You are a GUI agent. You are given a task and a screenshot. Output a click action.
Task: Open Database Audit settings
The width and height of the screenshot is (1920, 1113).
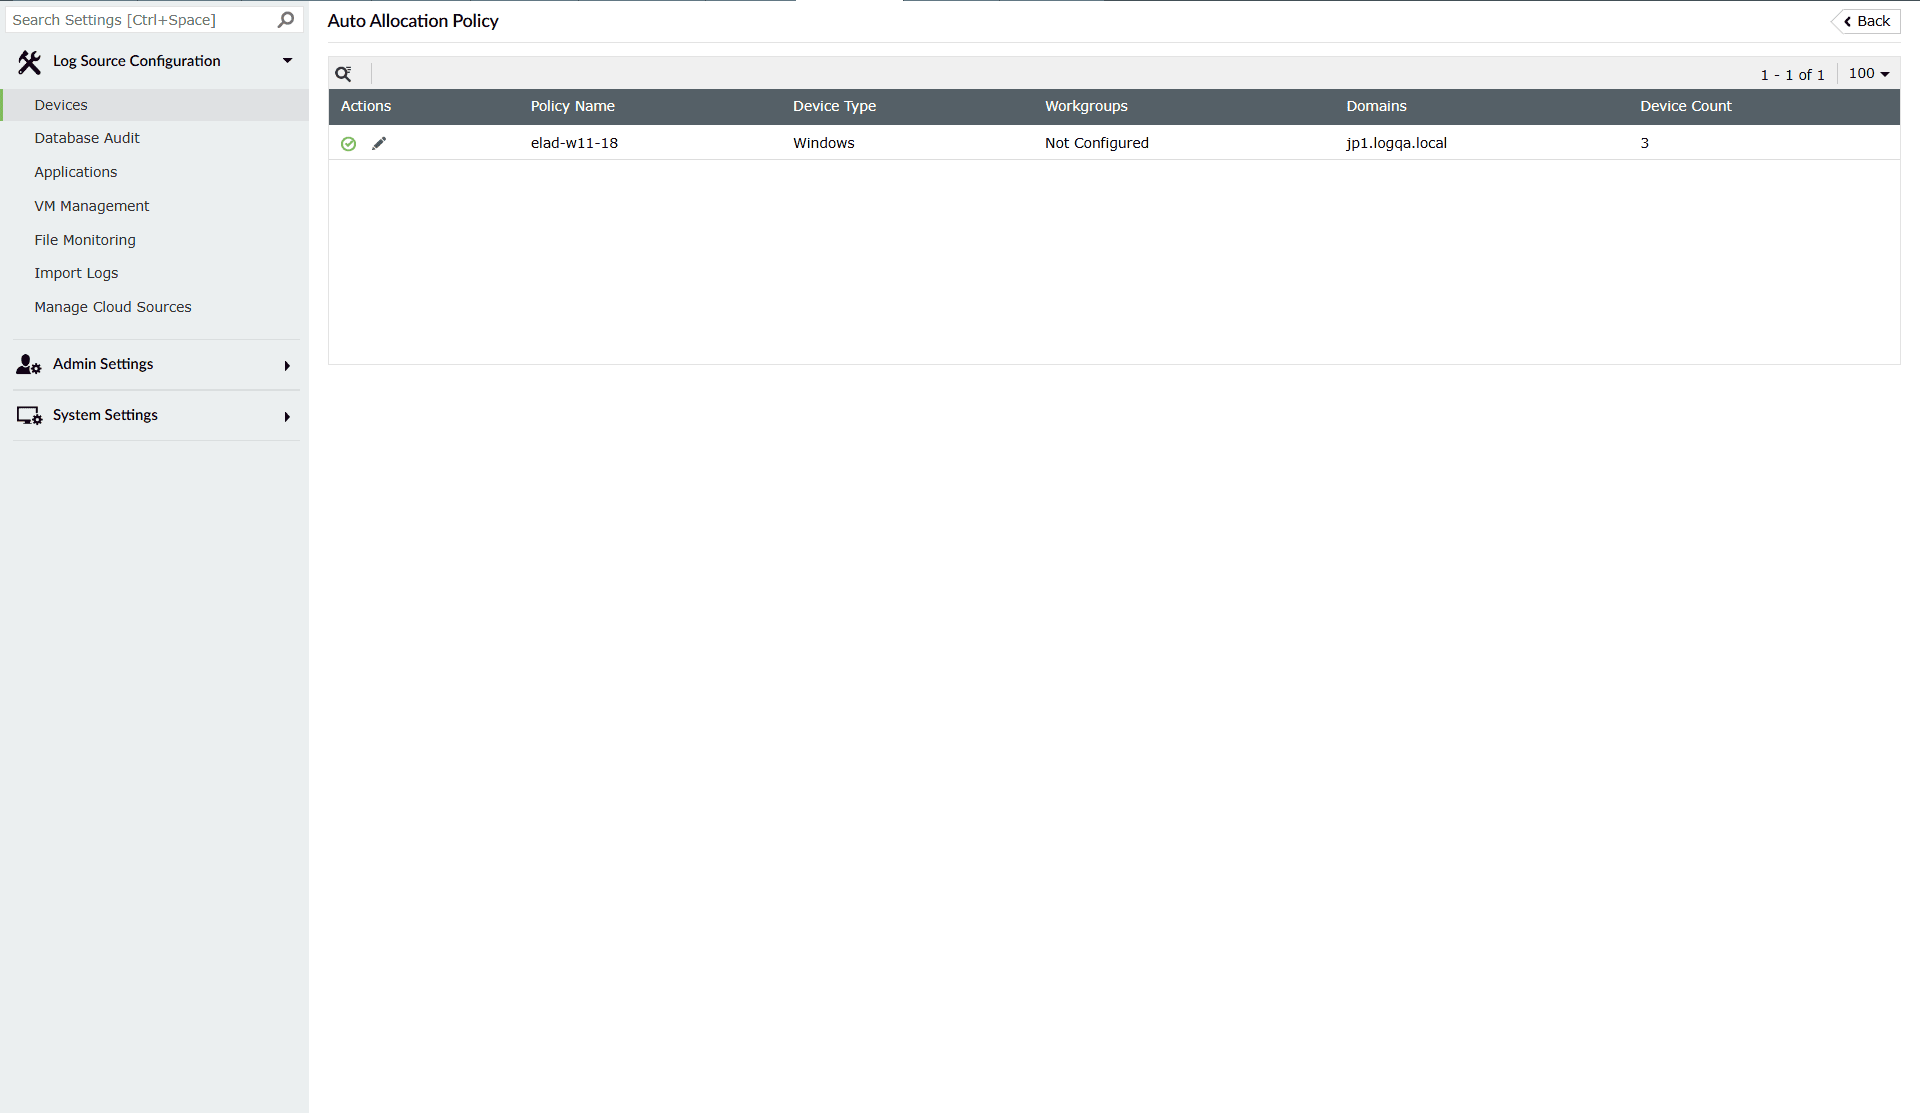pos(87,137)
